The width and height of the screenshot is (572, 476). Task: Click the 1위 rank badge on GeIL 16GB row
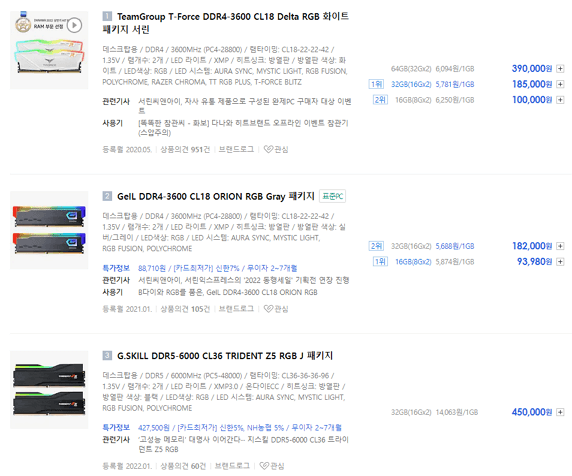pos(380,262)
